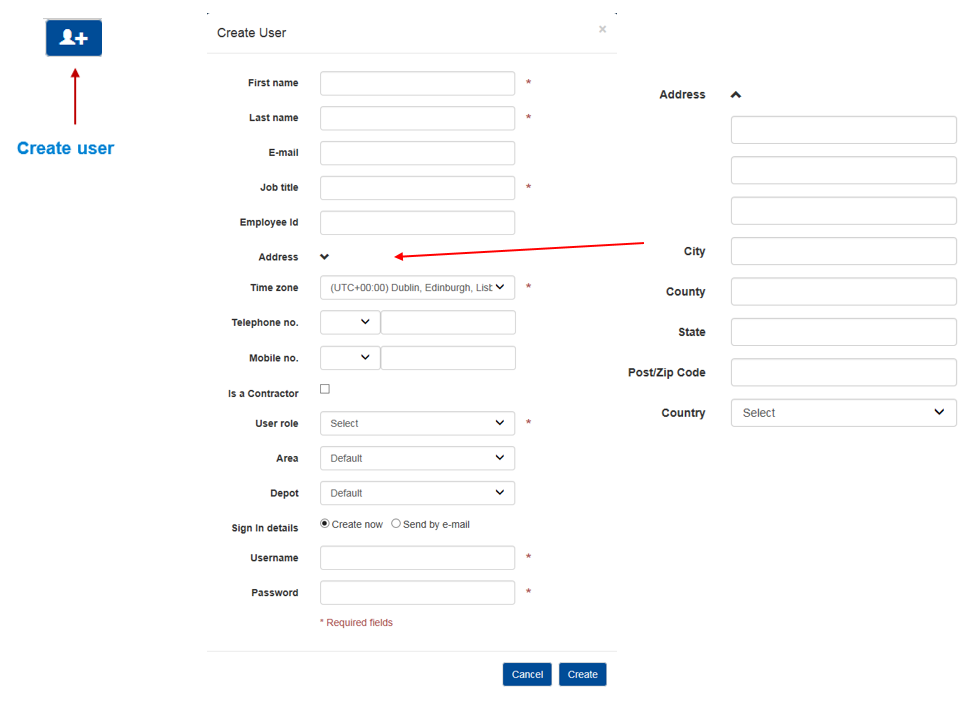The image size is (971, 707).
Task: Click the Mobile no. number field
Action: coord(448,358)
